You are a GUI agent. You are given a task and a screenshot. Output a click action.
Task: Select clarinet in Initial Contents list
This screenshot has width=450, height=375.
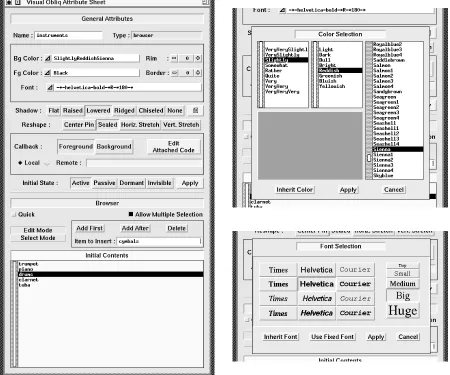[111, 280]
